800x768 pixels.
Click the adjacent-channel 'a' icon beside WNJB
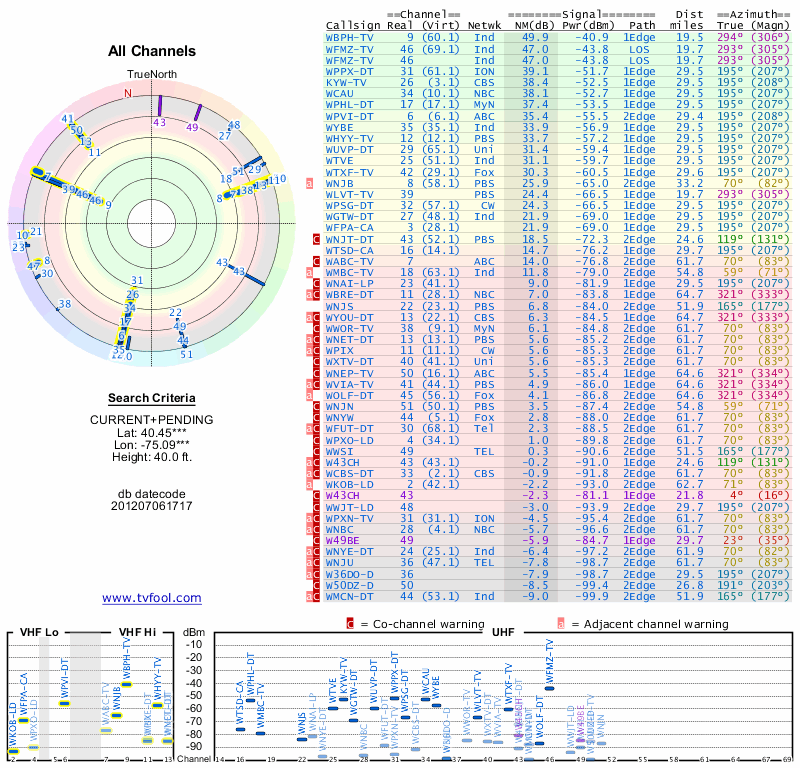(309, 184)
